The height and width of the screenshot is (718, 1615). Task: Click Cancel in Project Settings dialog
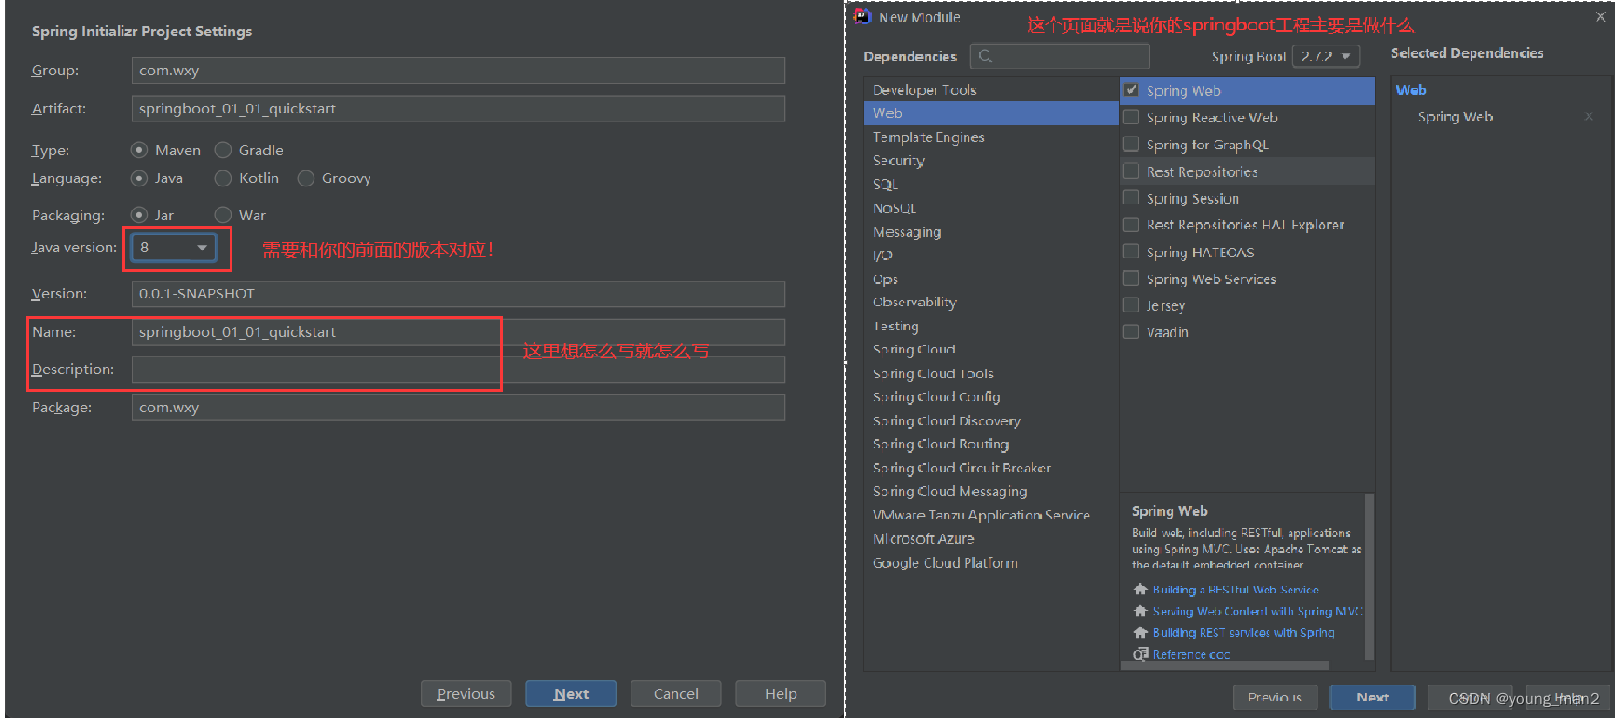[x=676, y=694]
